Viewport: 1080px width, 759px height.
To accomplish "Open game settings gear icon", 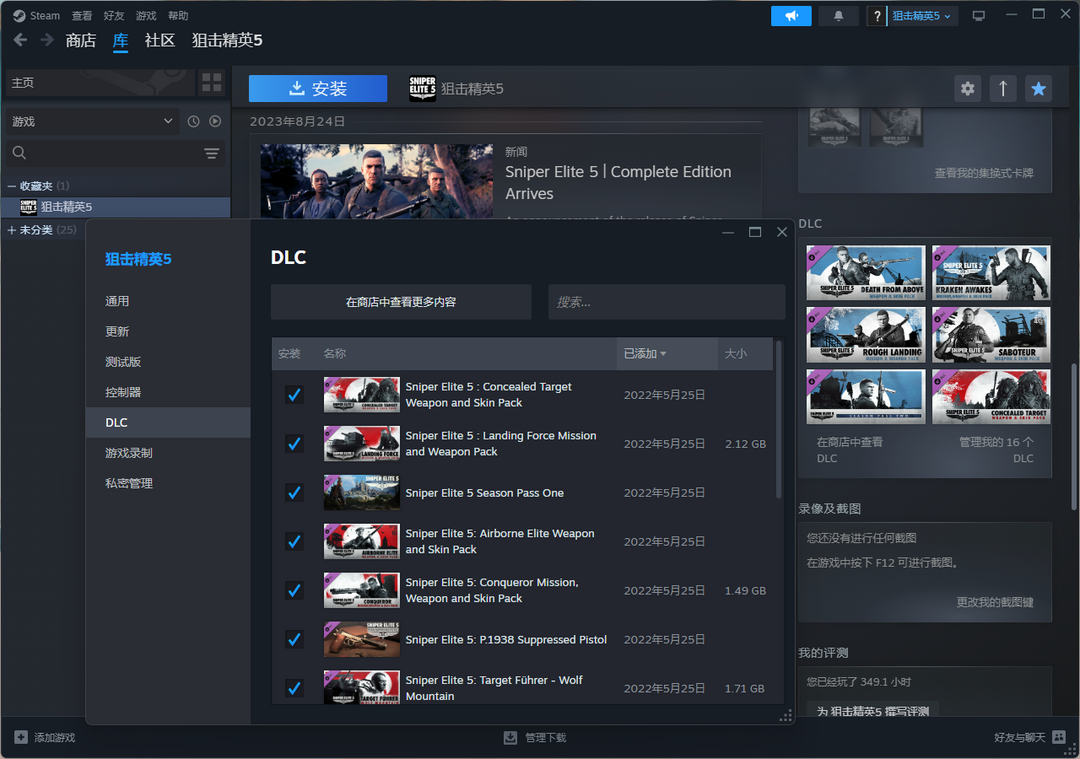I will [967, 89].
